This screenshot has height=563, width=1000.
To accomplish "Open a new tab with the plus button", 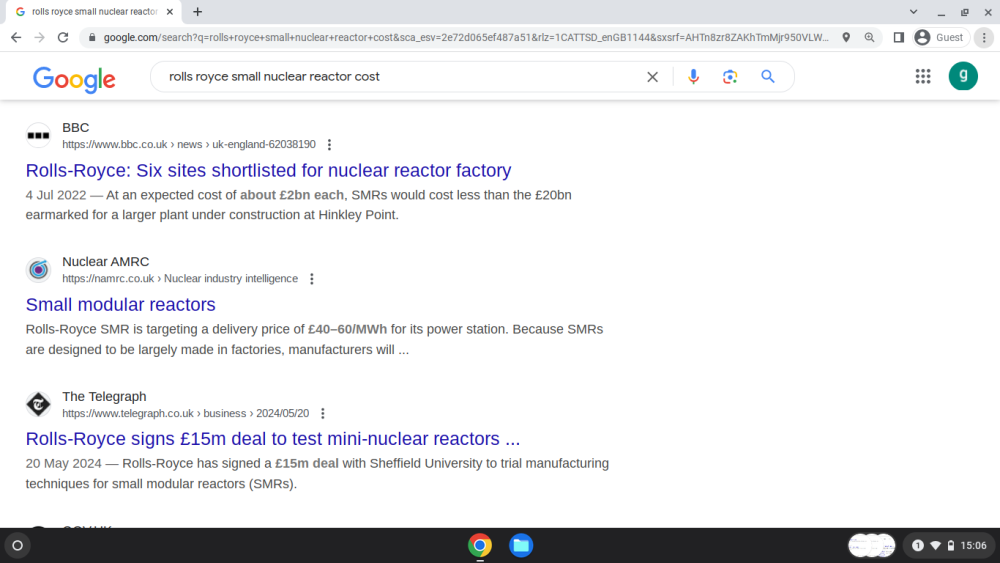I will tap(198, 11).
